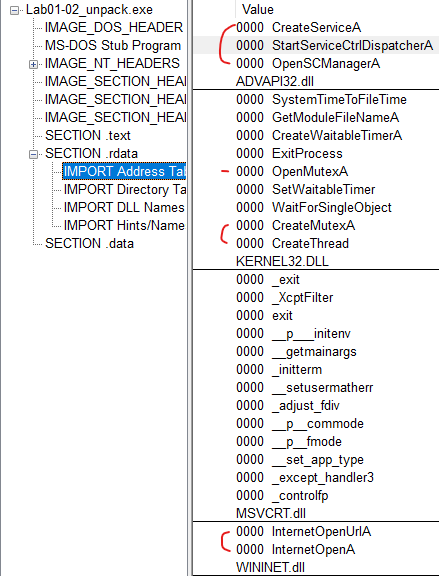Select the _exit import row
The image size is (439, 576).
[x=316, y=280]
